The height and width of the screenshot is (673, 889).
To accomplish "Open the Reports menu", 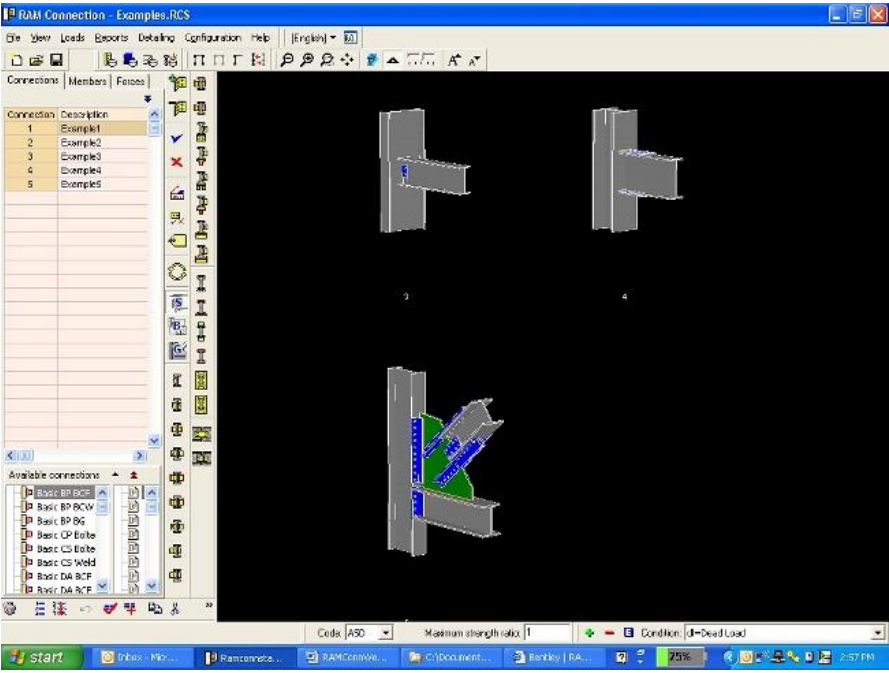I will pos(111,38).
